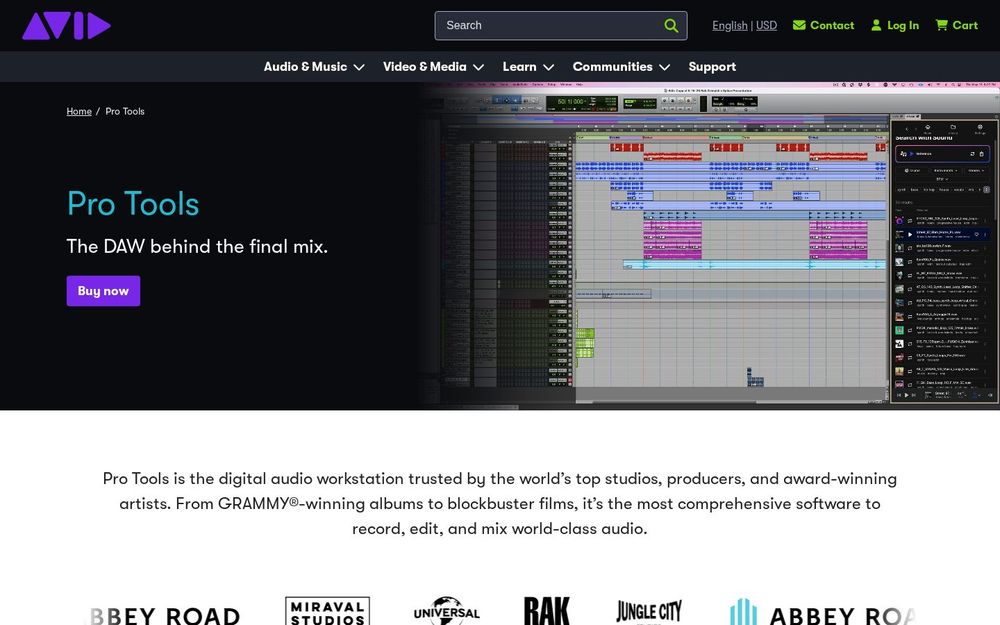
Task: Click the Log In person icon
Action: [876, 25]
